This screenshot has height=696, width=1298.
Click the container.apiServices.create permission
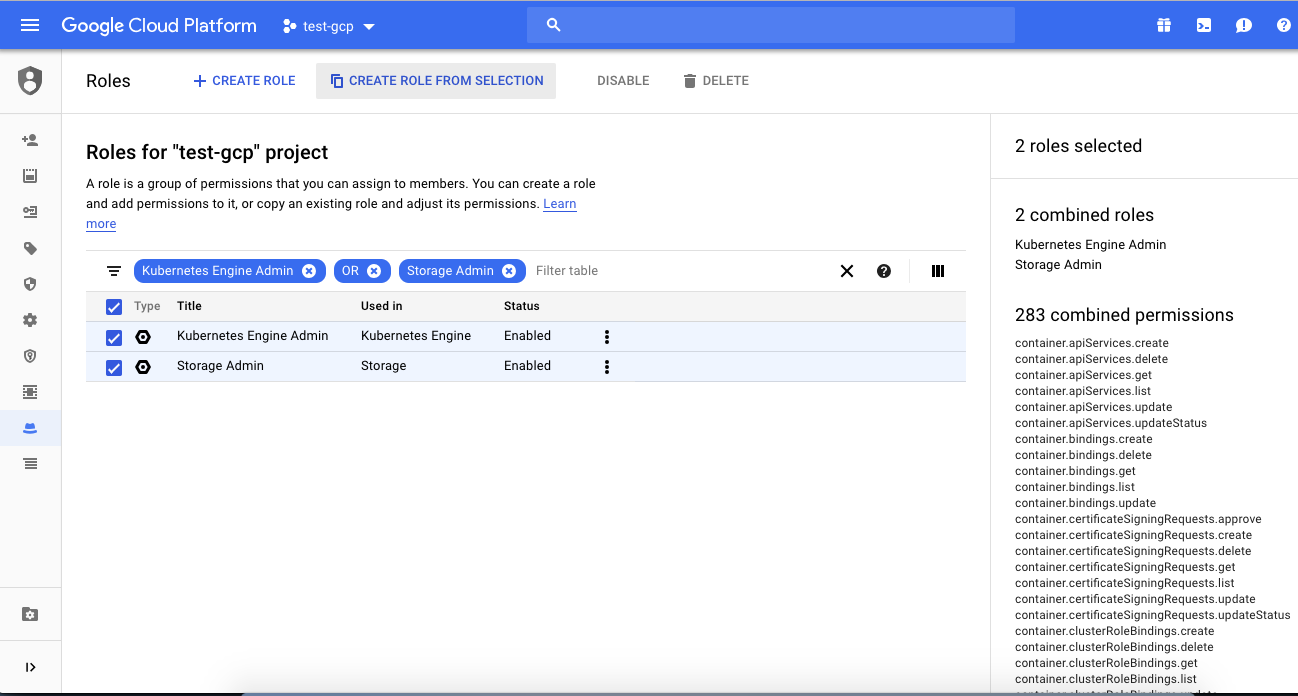[x=1092, y=343]
